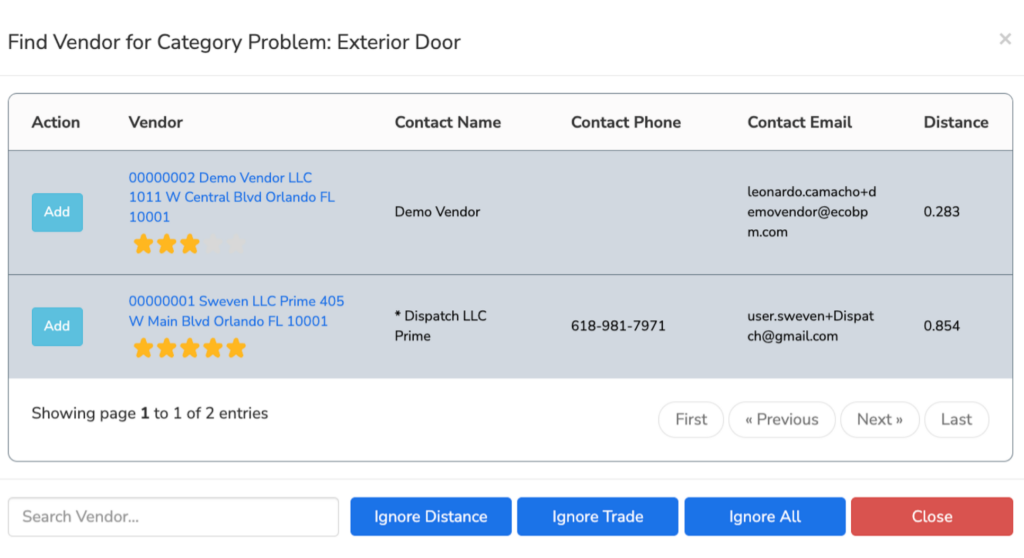This screenshot has width=1024, height=558.
Task: Go to the Next page
Action: [880, 419]
